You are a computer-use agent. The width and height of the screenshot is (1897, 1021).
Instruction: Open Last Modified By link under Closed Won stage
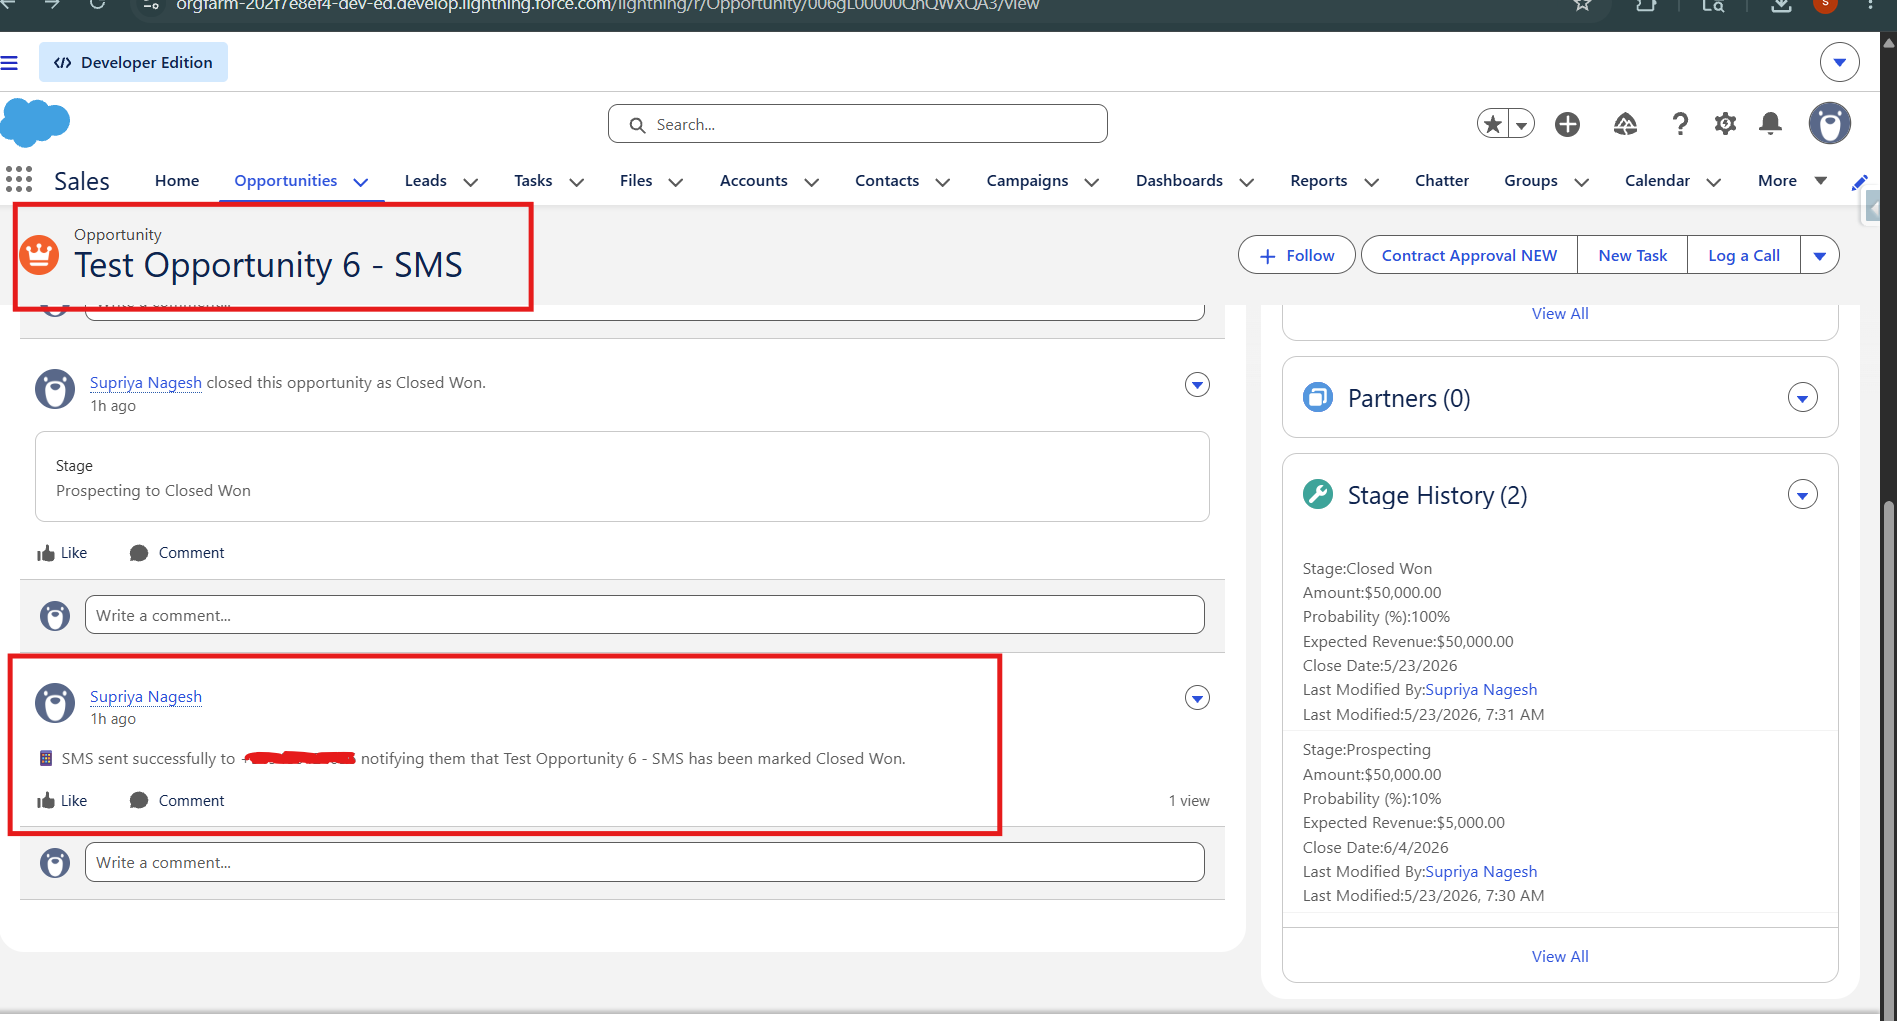click(x=1481, y=690)
